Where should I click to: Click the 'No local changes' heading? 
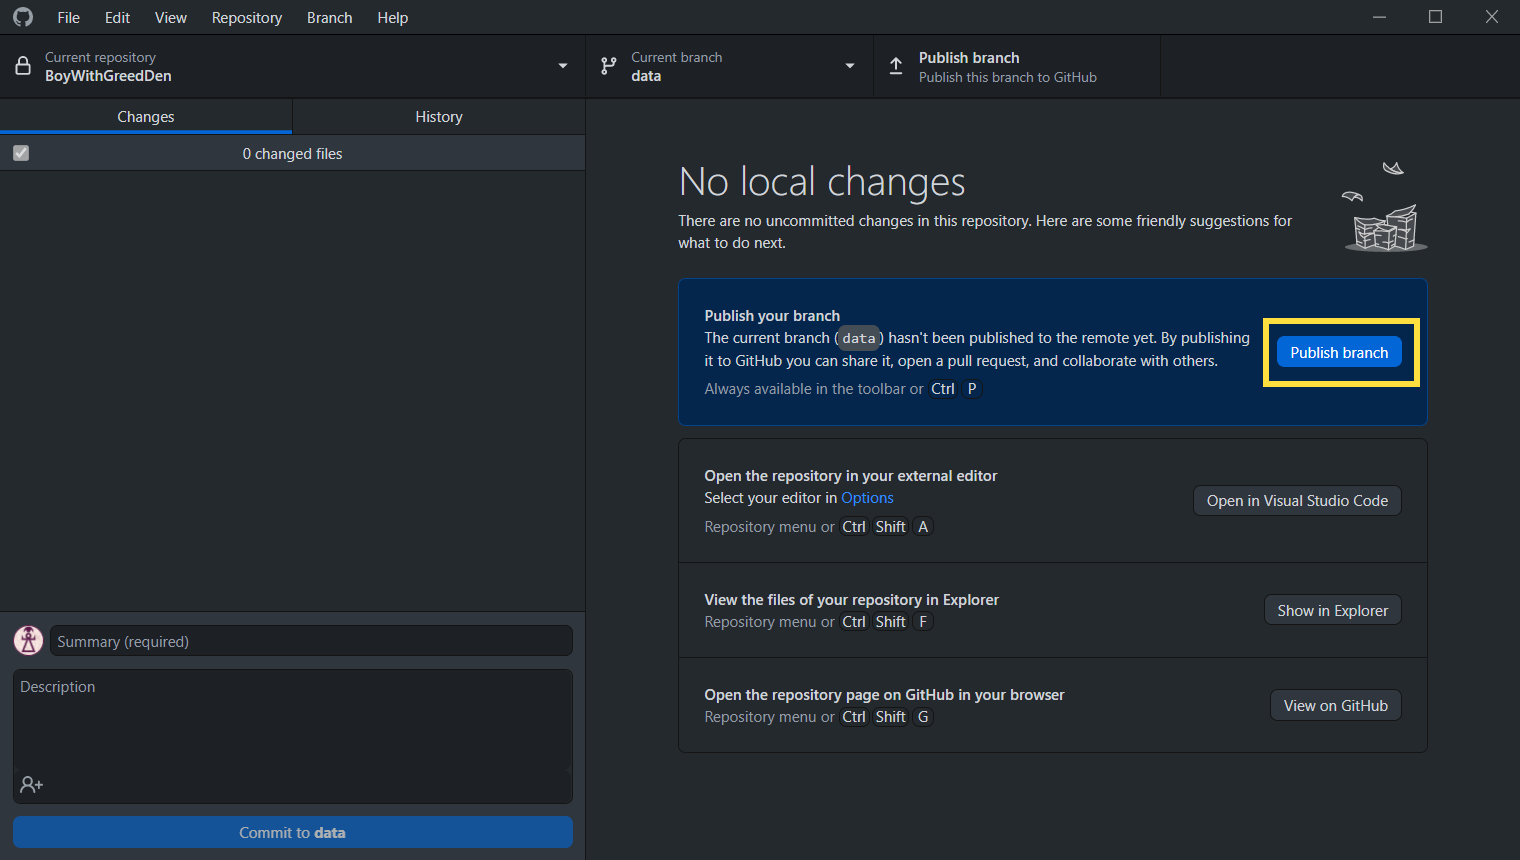point(822,182)
